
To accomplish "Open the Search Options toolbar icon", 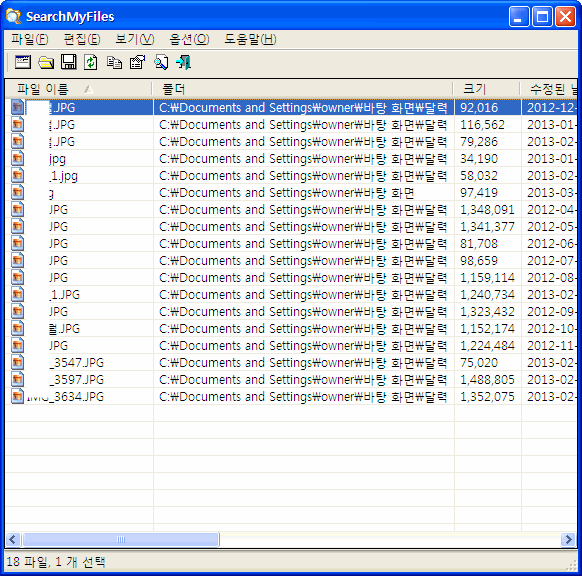I will pyautogui.click(x=23, y=62).
